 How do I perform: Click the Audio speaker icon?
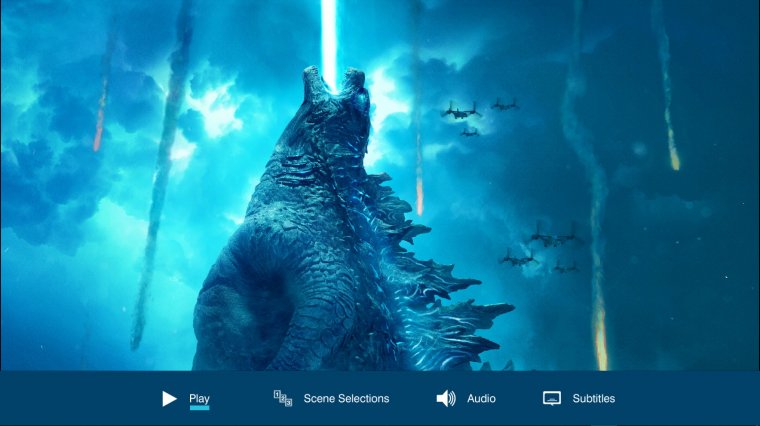(x=446, y=398)
